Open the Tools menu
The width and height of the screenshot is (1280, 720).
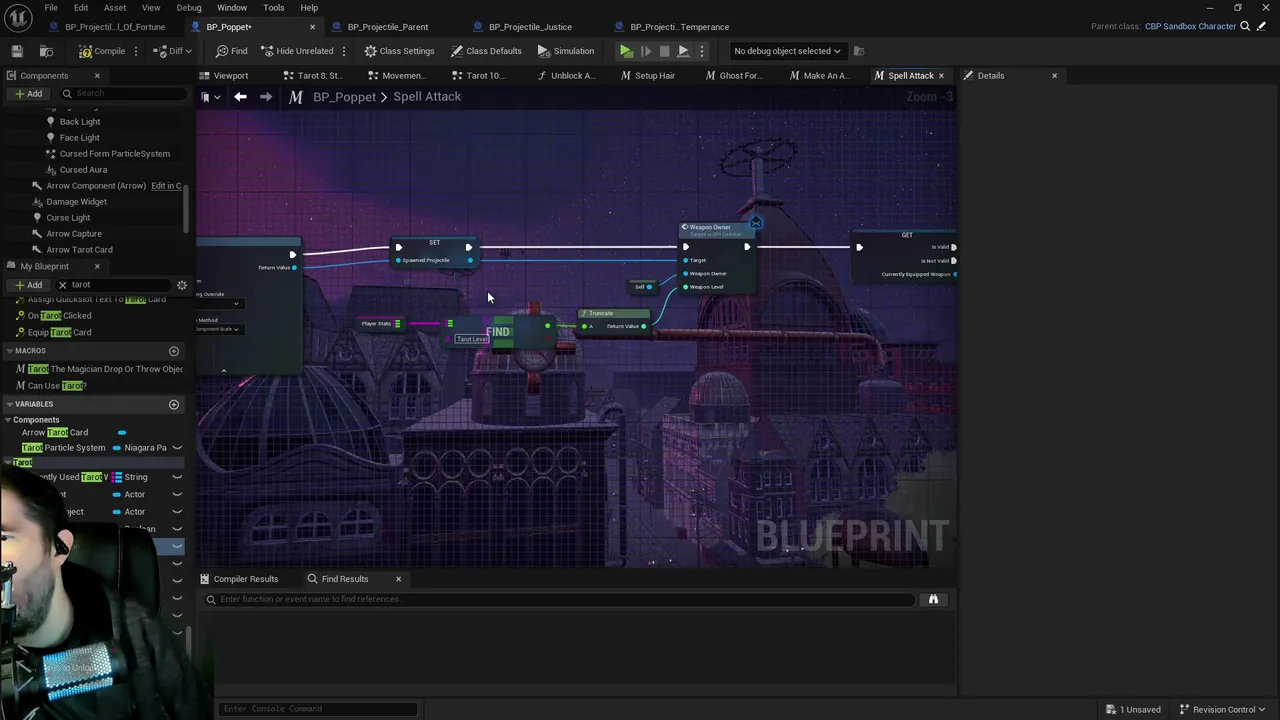tap(273, 7)
